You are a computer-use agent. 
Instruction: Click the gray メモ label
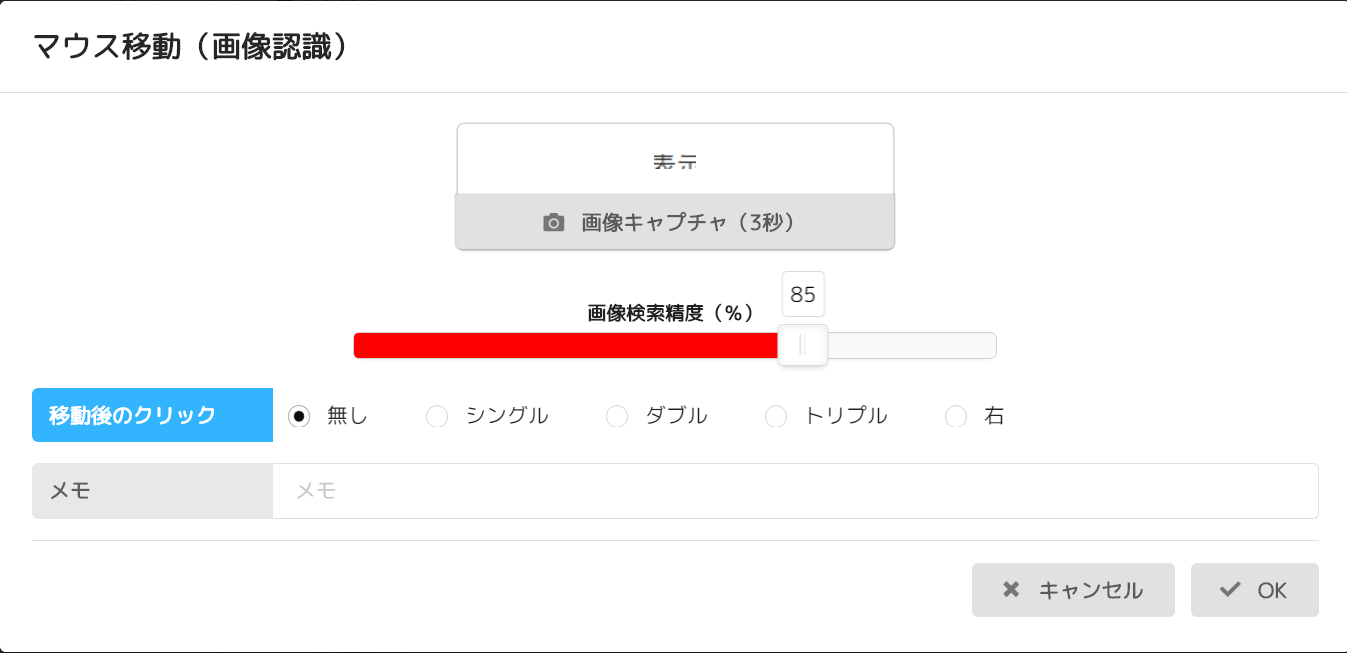[152, 491]
